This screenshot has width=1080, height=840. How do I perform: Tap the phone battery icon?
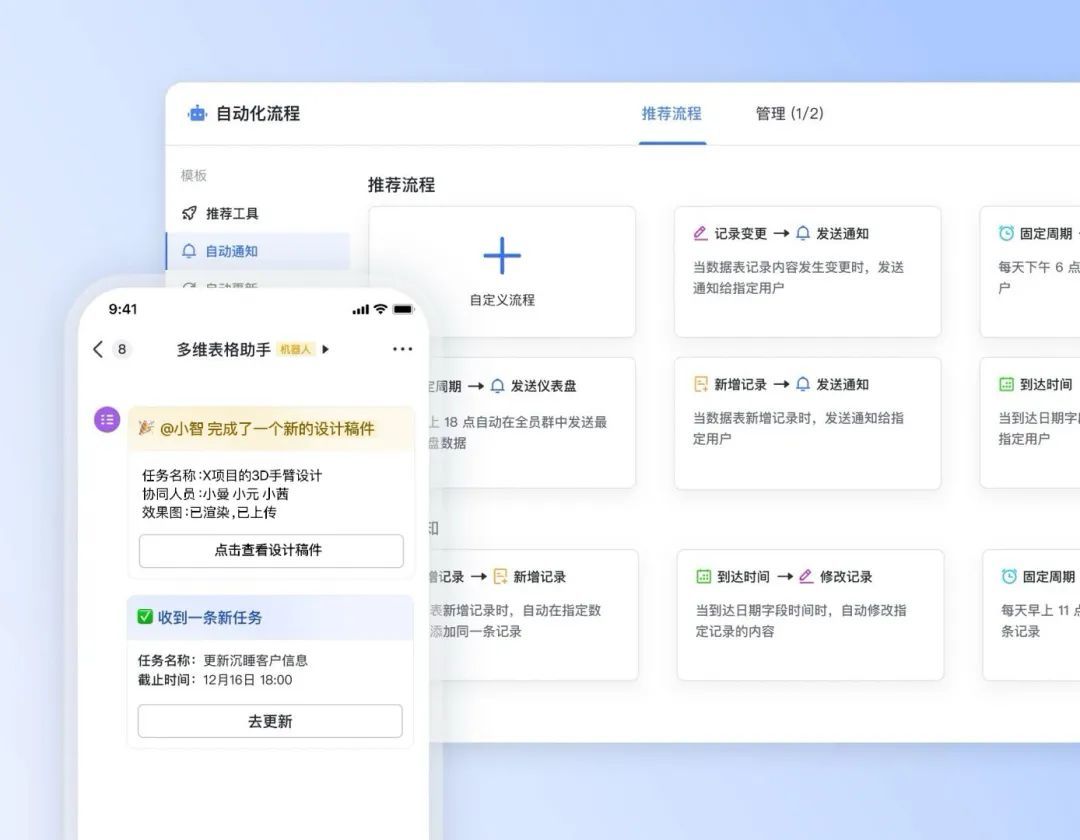403,309
